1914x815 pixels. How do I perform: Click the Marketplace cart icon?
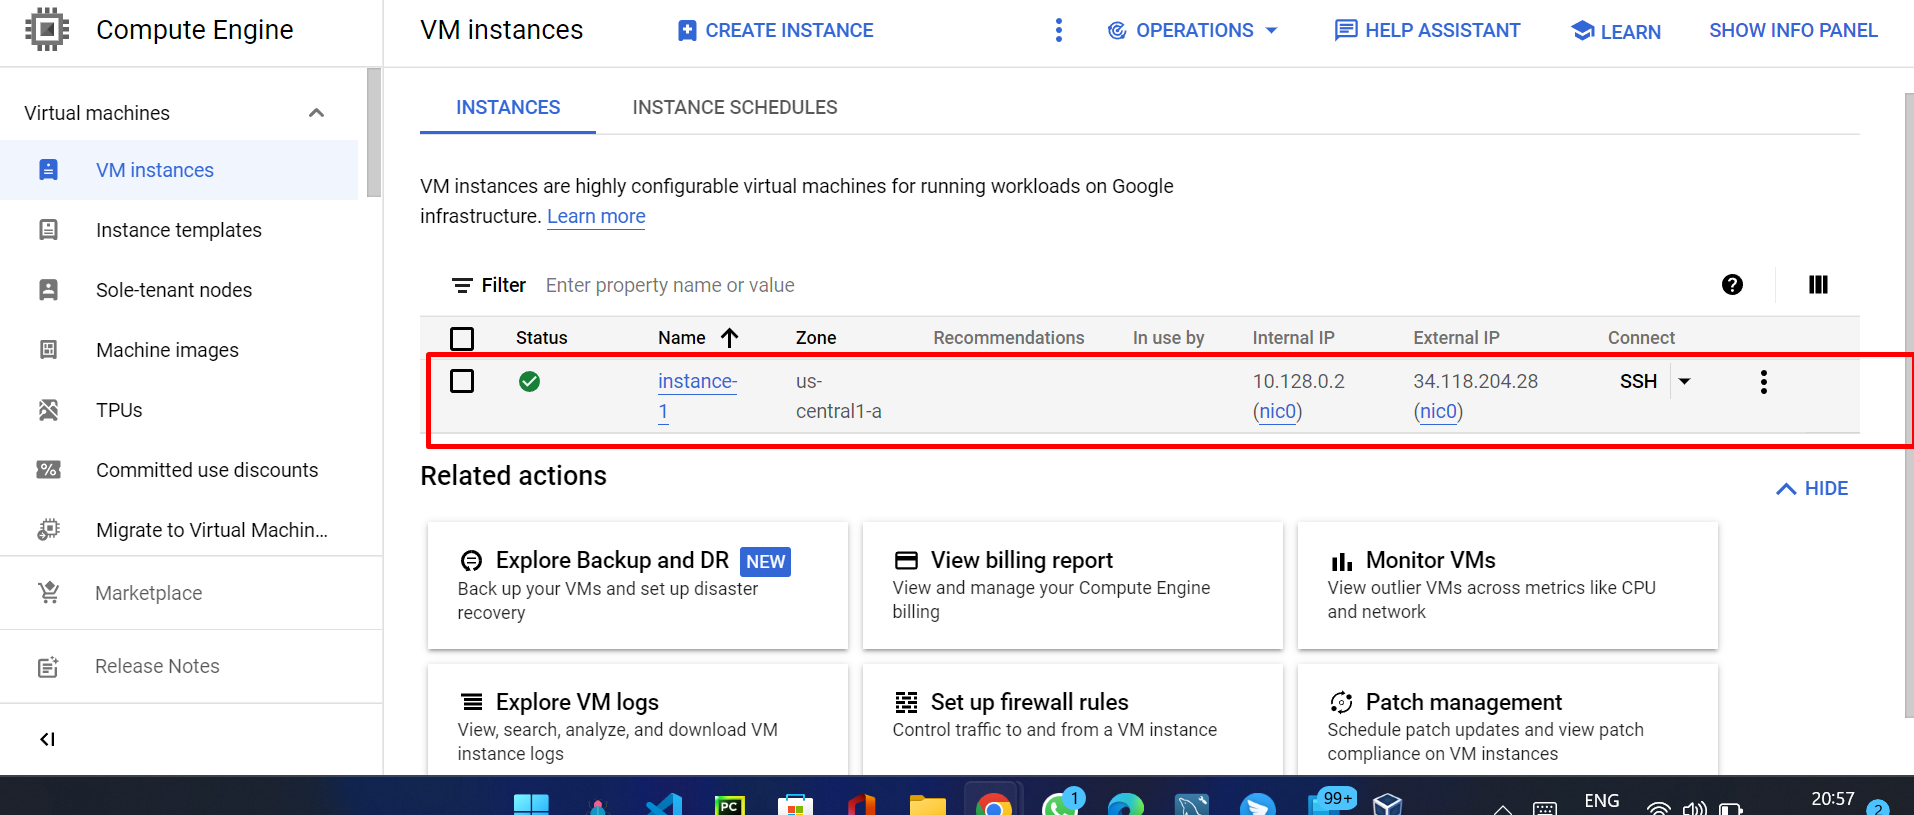48,593
